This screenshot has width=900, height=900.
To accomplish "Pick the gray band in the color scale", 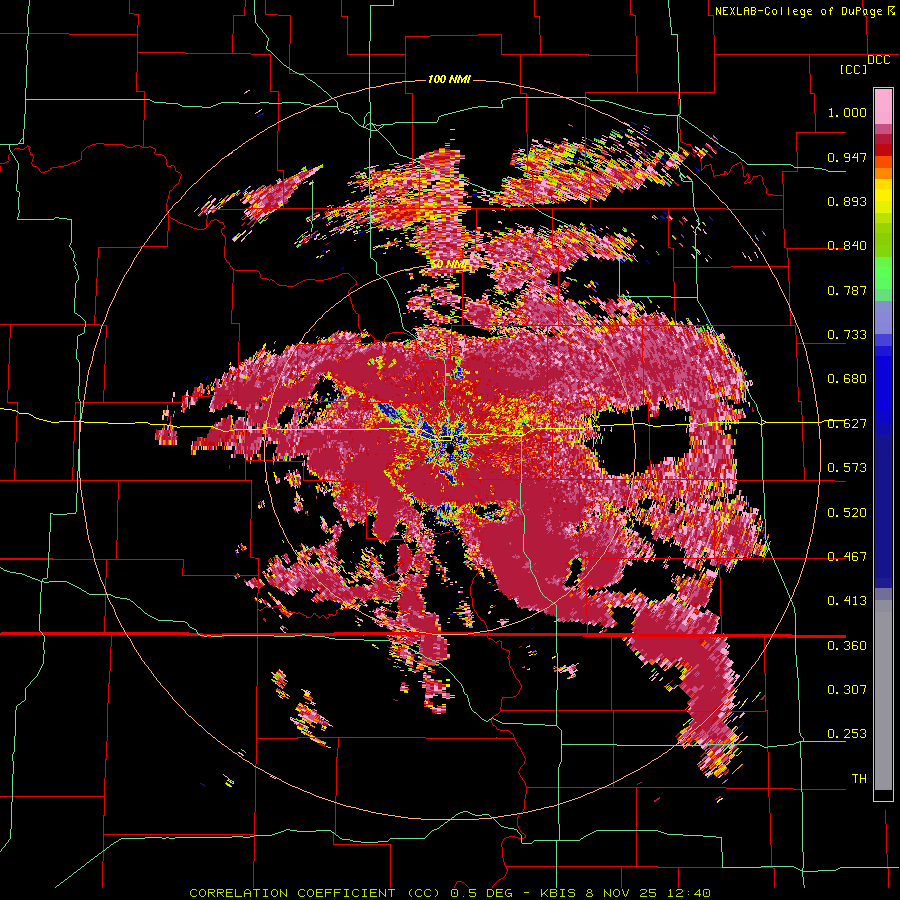I will click(x=883, y=695).
